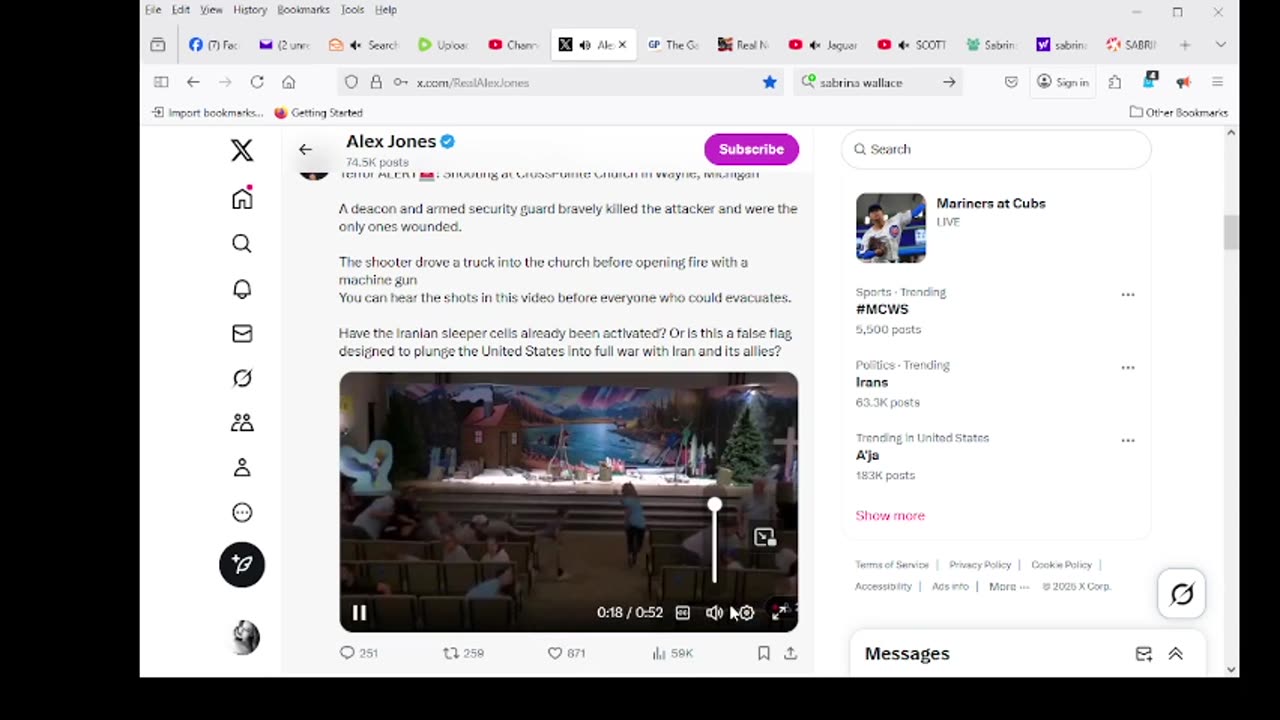The height and width of the screenshot is (720, 1280).
Task: Click Subscribe button
Action: (x=751, y=149)
